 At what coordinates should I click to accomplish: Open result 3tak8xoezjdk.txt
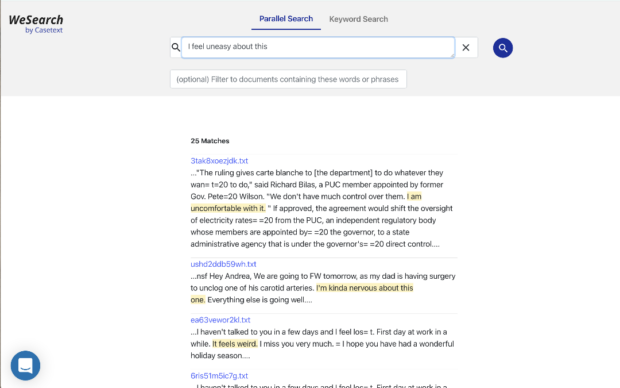219,161
